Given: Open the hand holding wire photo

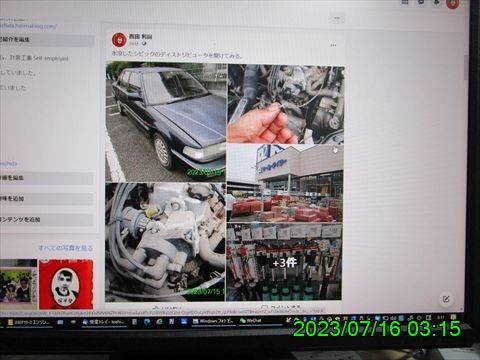Looking at the screenshot, I should pos(286,104).
